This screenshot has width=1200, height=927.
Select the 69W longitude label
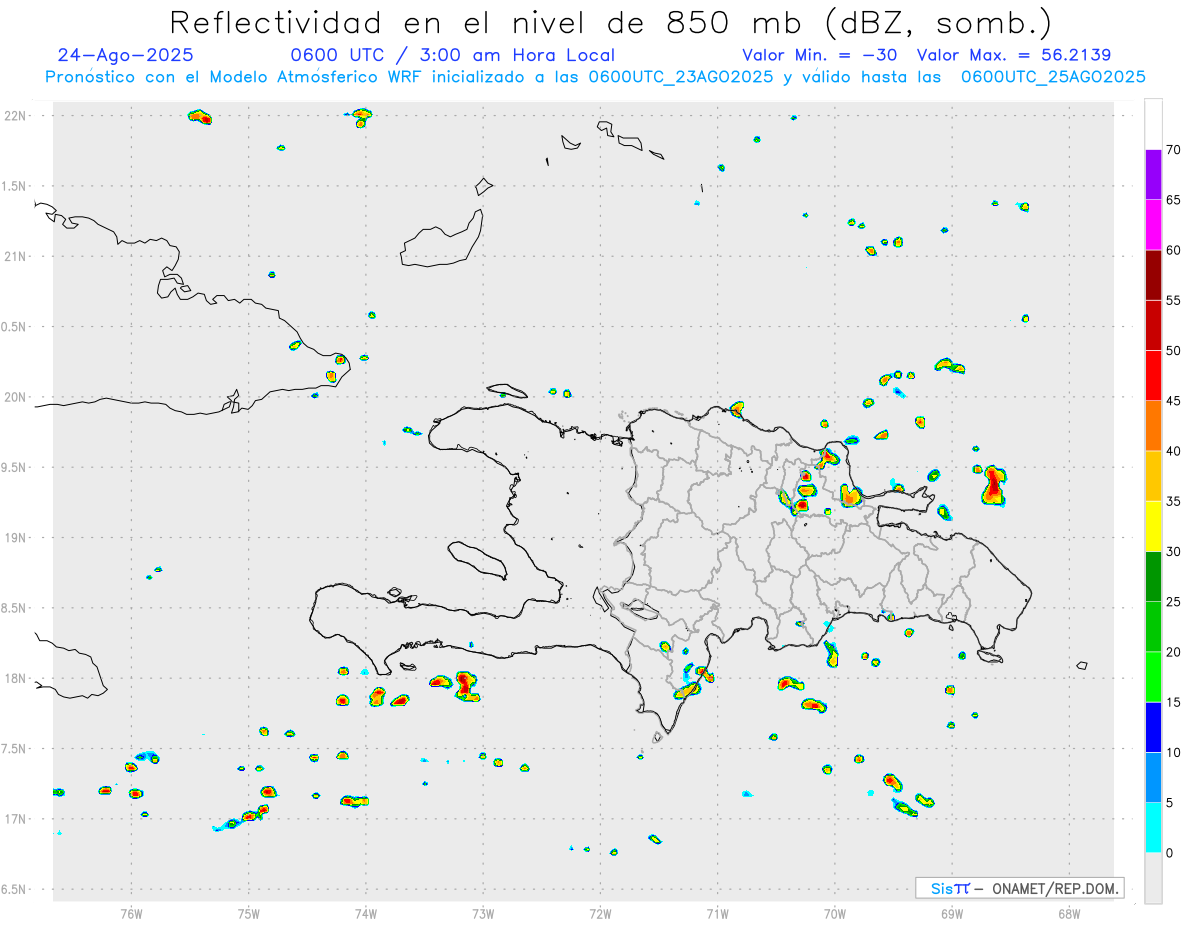951,913
